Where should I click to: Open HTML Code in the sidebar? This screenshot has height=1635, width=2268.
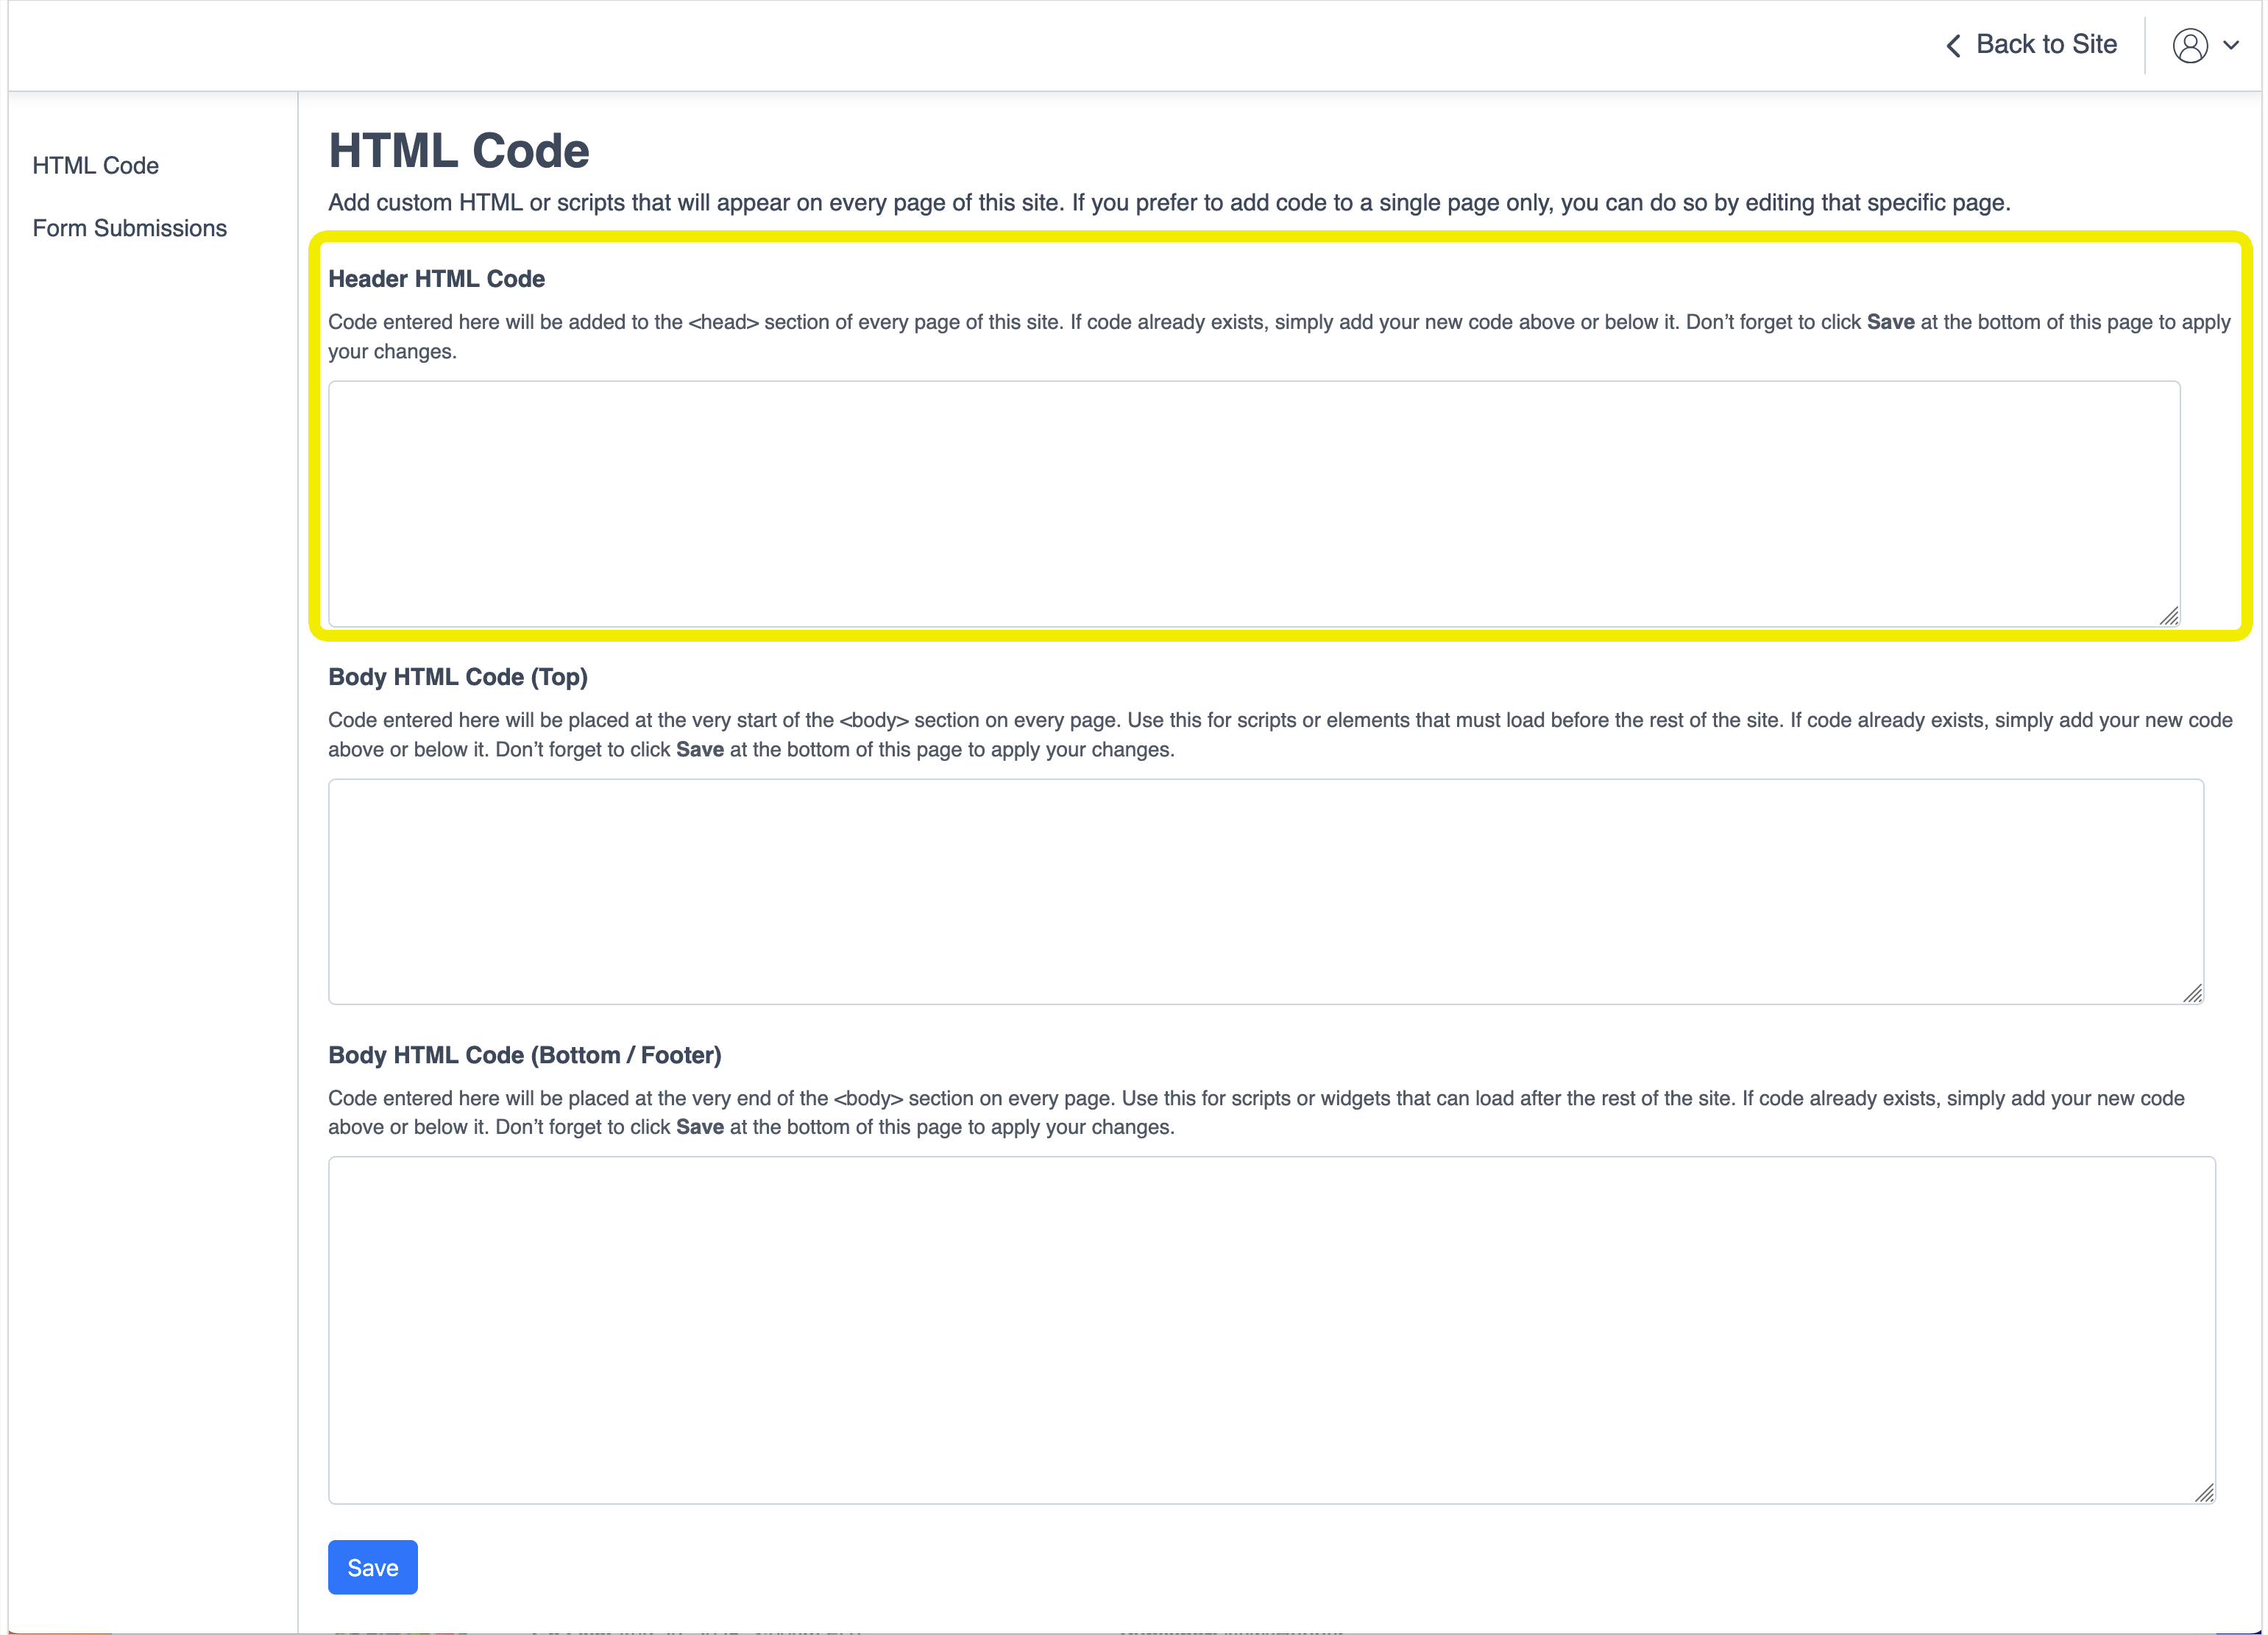click(x=95, y=166)
